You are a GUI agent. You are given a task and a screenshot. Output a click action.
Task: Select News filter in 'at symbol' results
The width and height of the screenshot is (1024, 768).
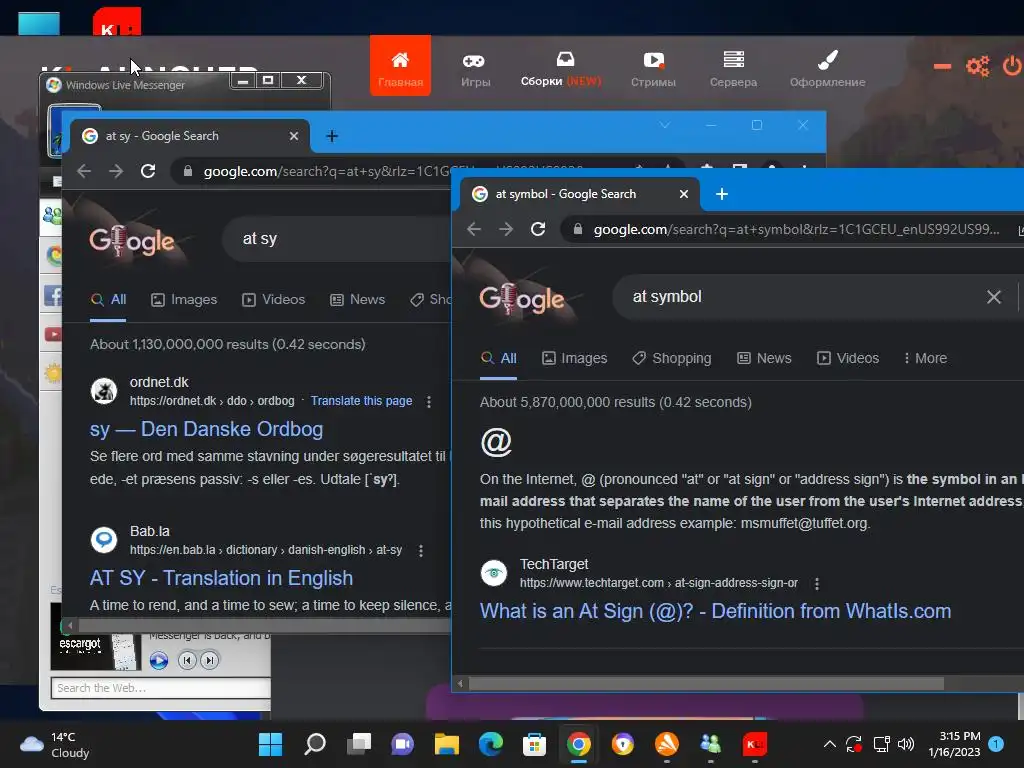[x=764, y=358]
